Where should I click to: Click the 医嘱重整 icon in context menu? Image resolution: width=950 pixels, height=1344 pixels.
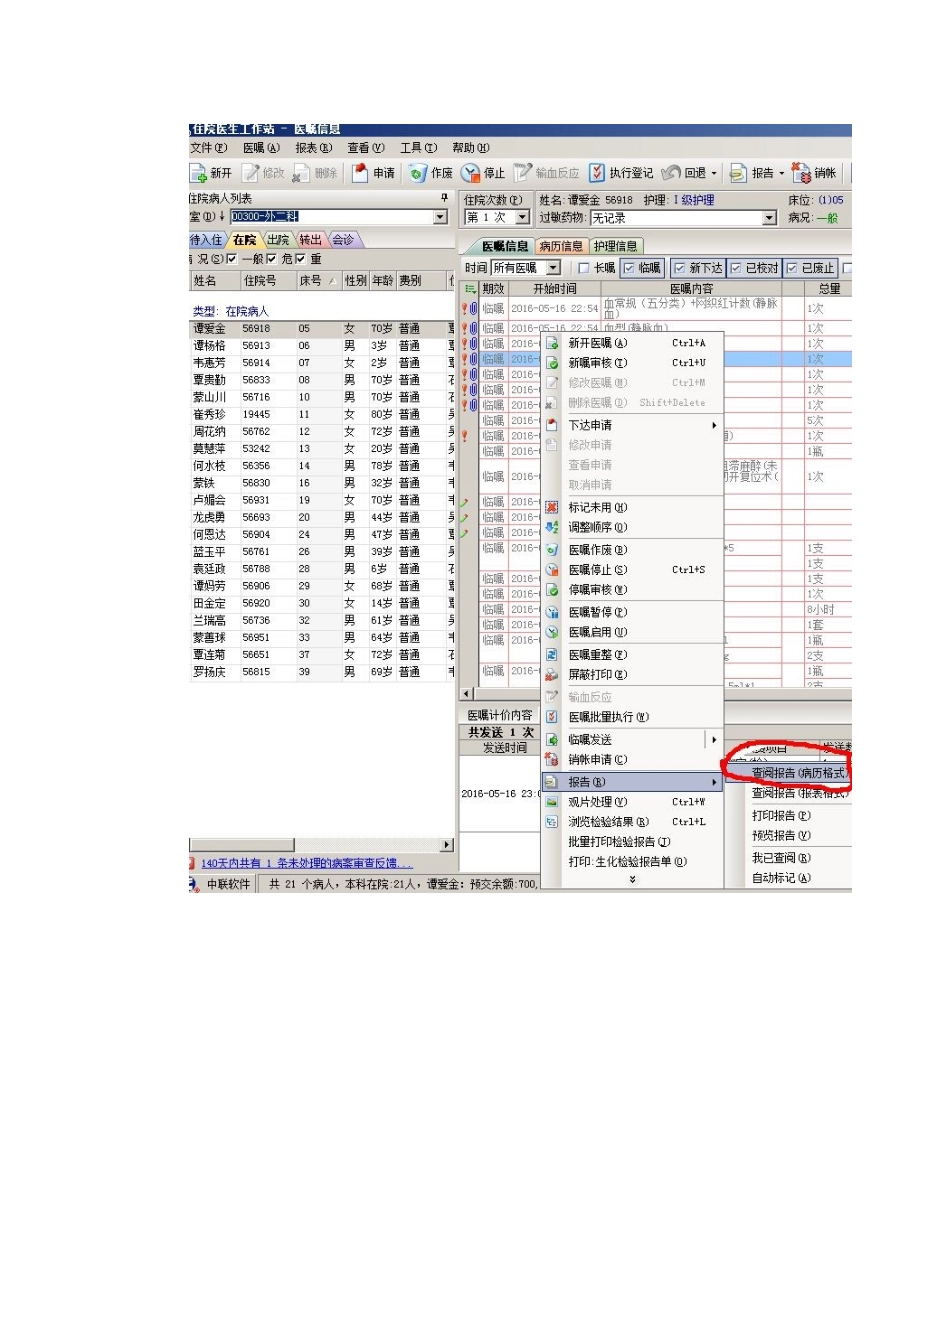pos(551,654)
